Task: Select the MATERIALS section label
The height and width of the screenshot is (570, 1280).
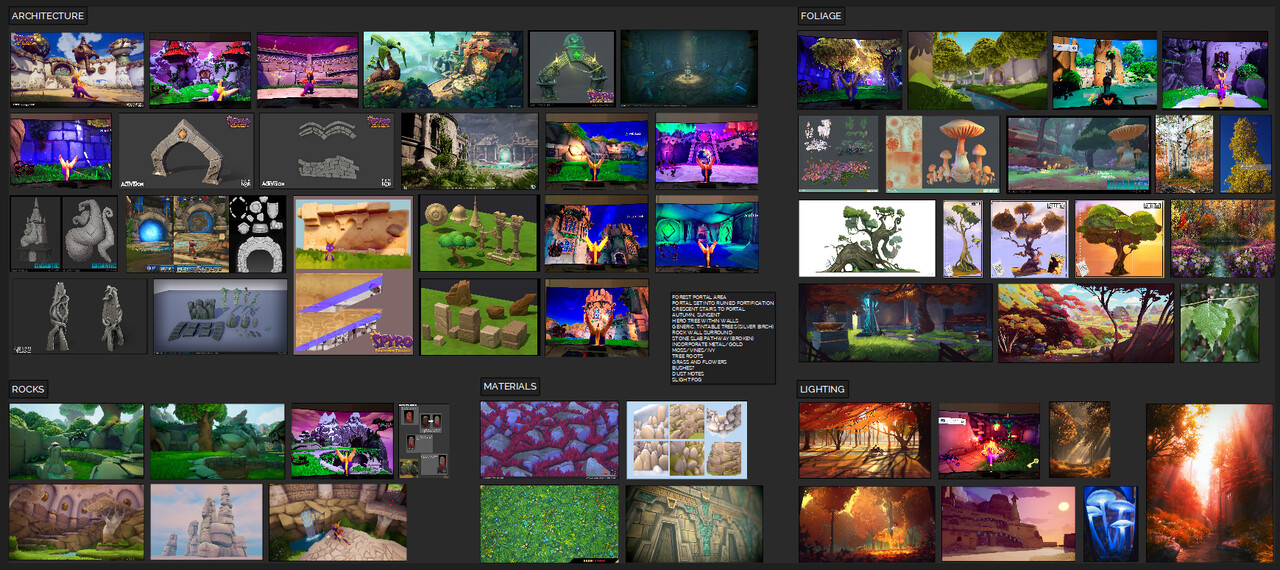Action: pyautogui.click(x=510, y=386)
